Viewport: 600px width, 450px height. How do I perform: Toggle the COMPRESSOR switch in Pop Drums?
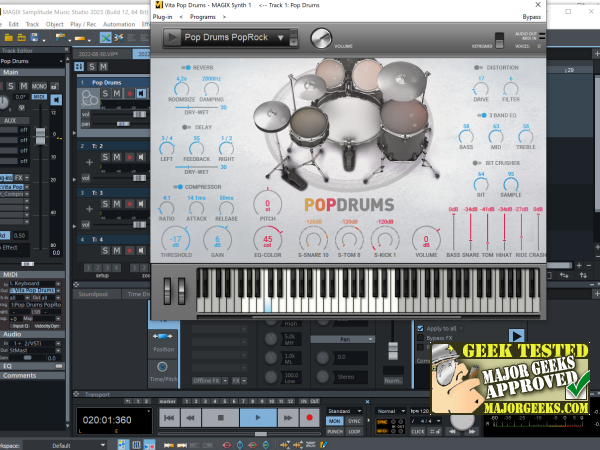[178, 187]
